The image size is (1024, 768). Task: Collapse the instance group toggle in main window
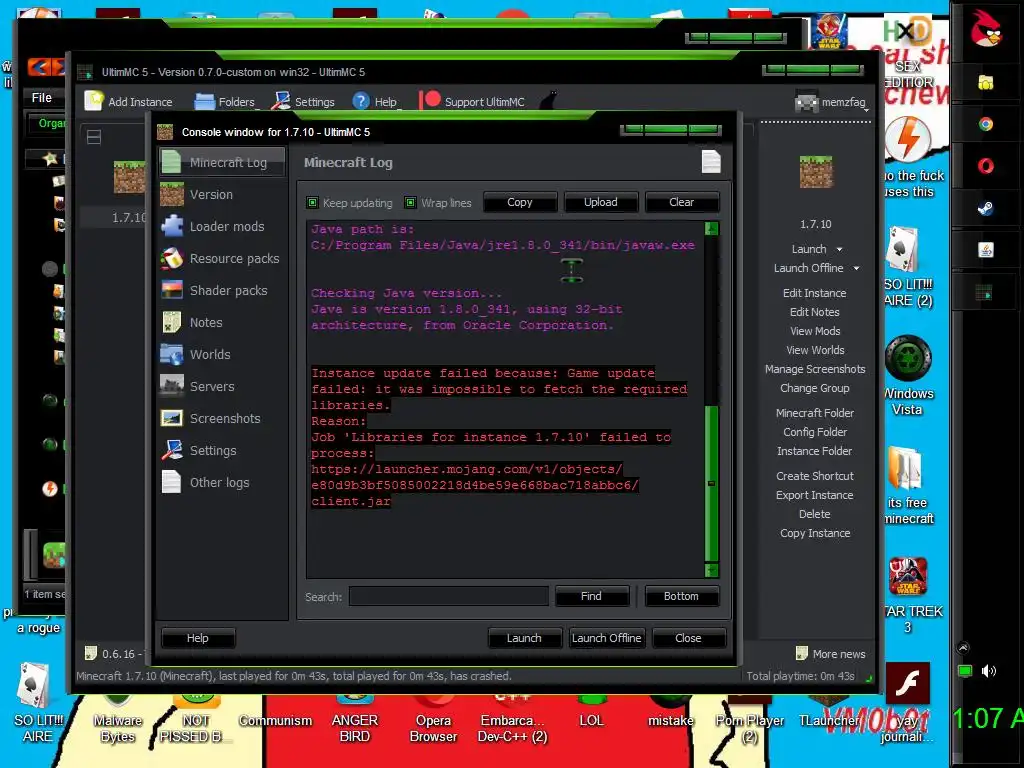94,137
